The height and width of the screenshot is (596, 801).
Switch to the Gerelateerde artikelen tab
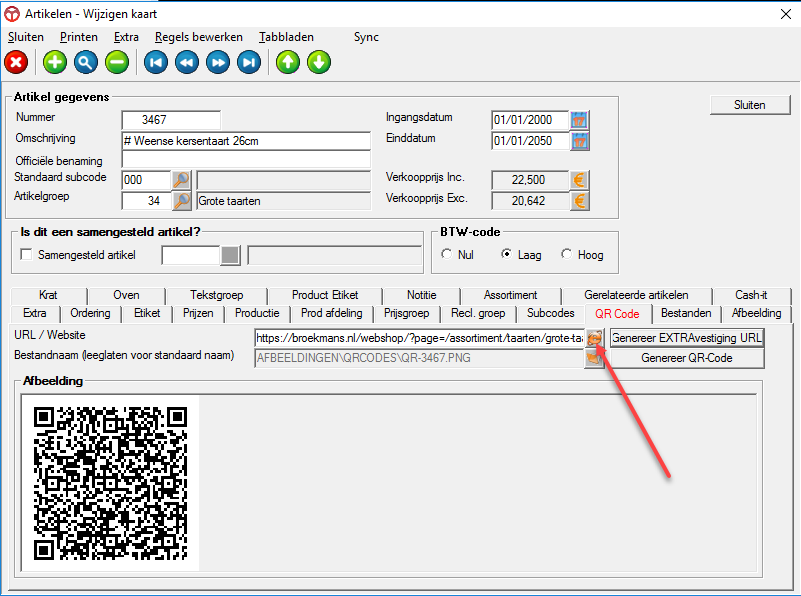pyautogui.click(x=636, y=295)
